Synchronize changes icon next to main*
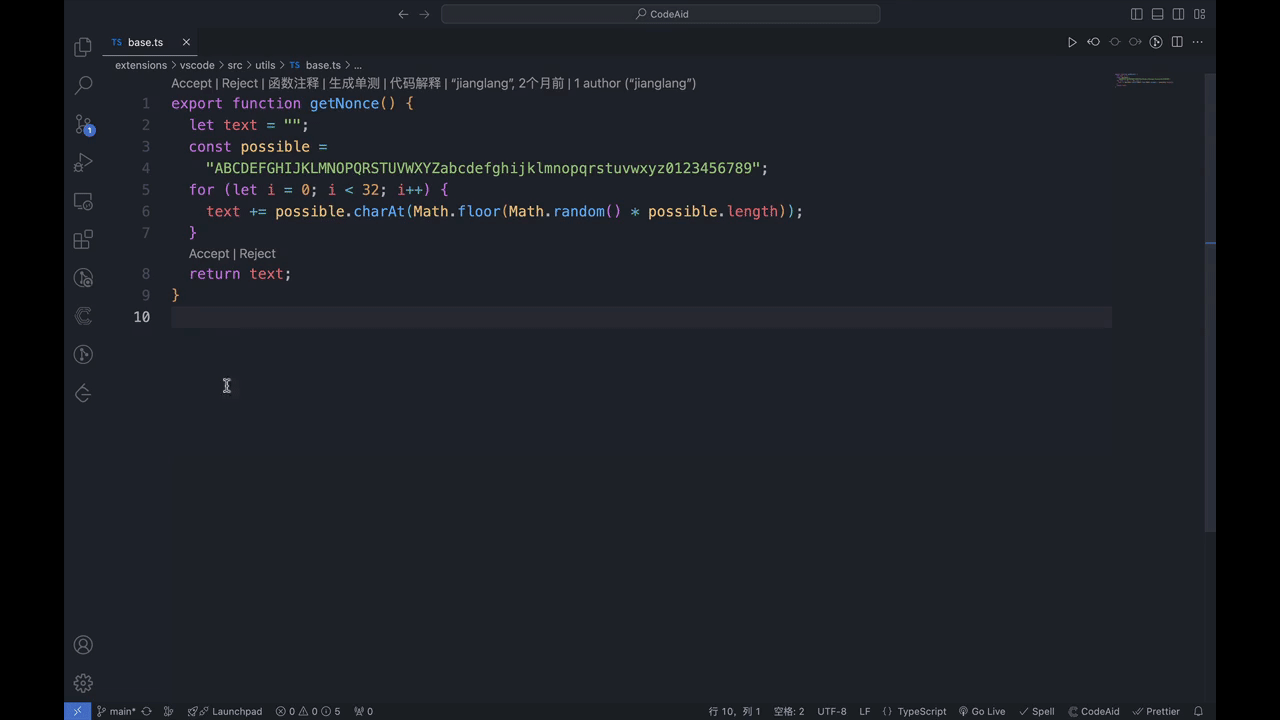 point(147,711)
